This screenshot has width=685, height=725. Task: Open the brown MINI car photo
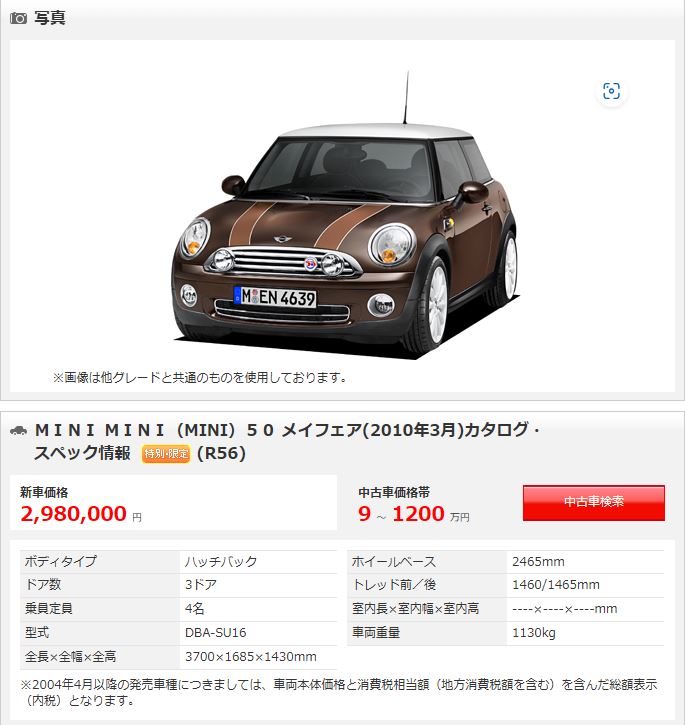click(x=345, y=215)
